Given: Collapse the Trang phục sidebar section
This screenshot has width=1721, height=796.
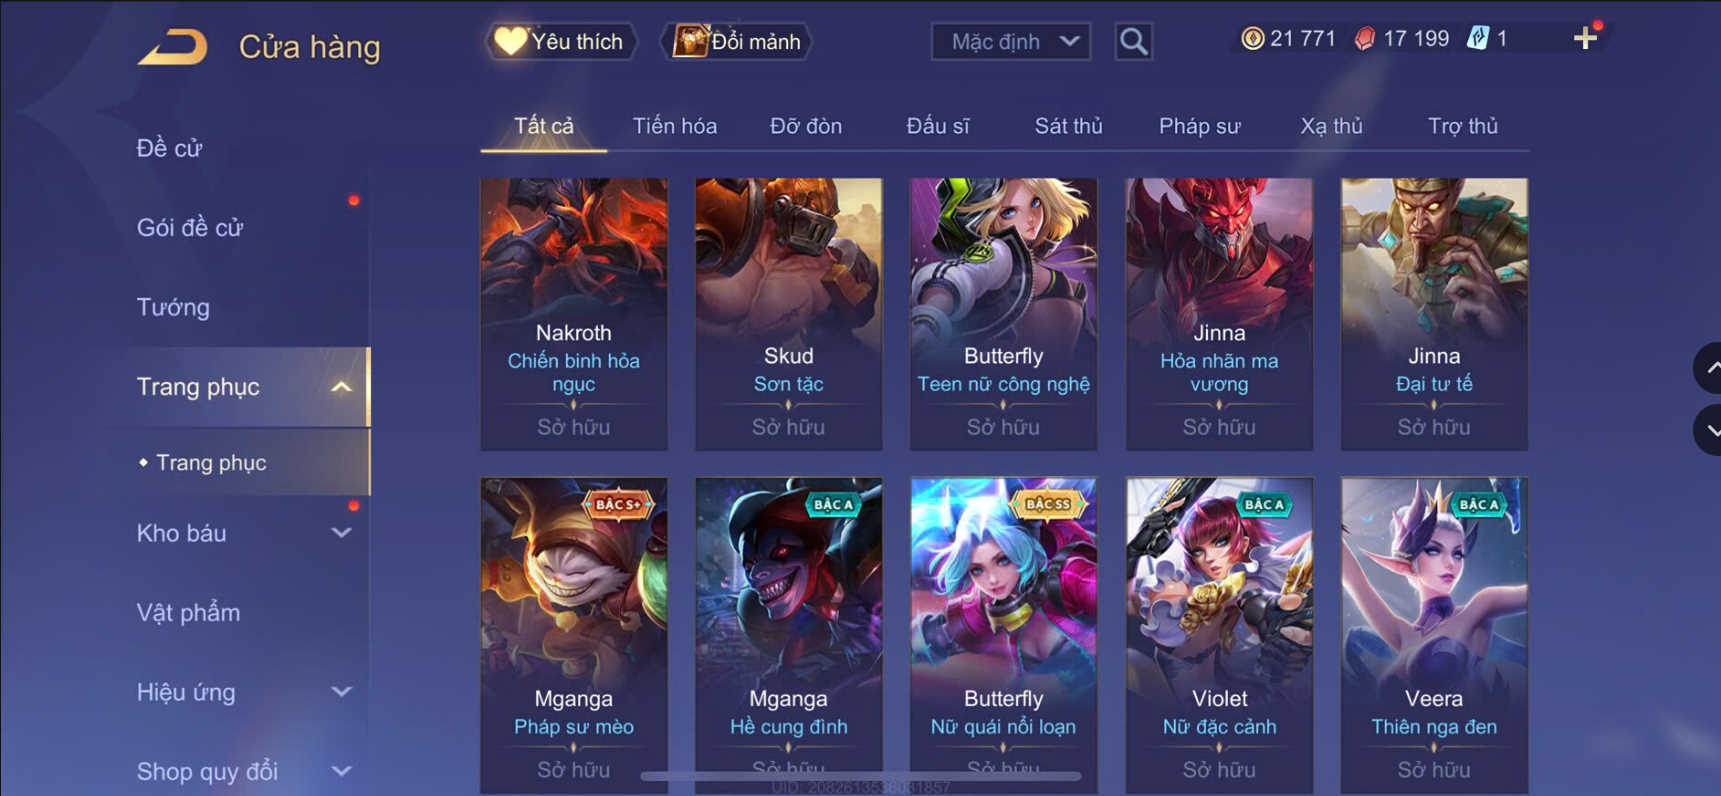Looking at the screenshot, I should click(341, 387).
